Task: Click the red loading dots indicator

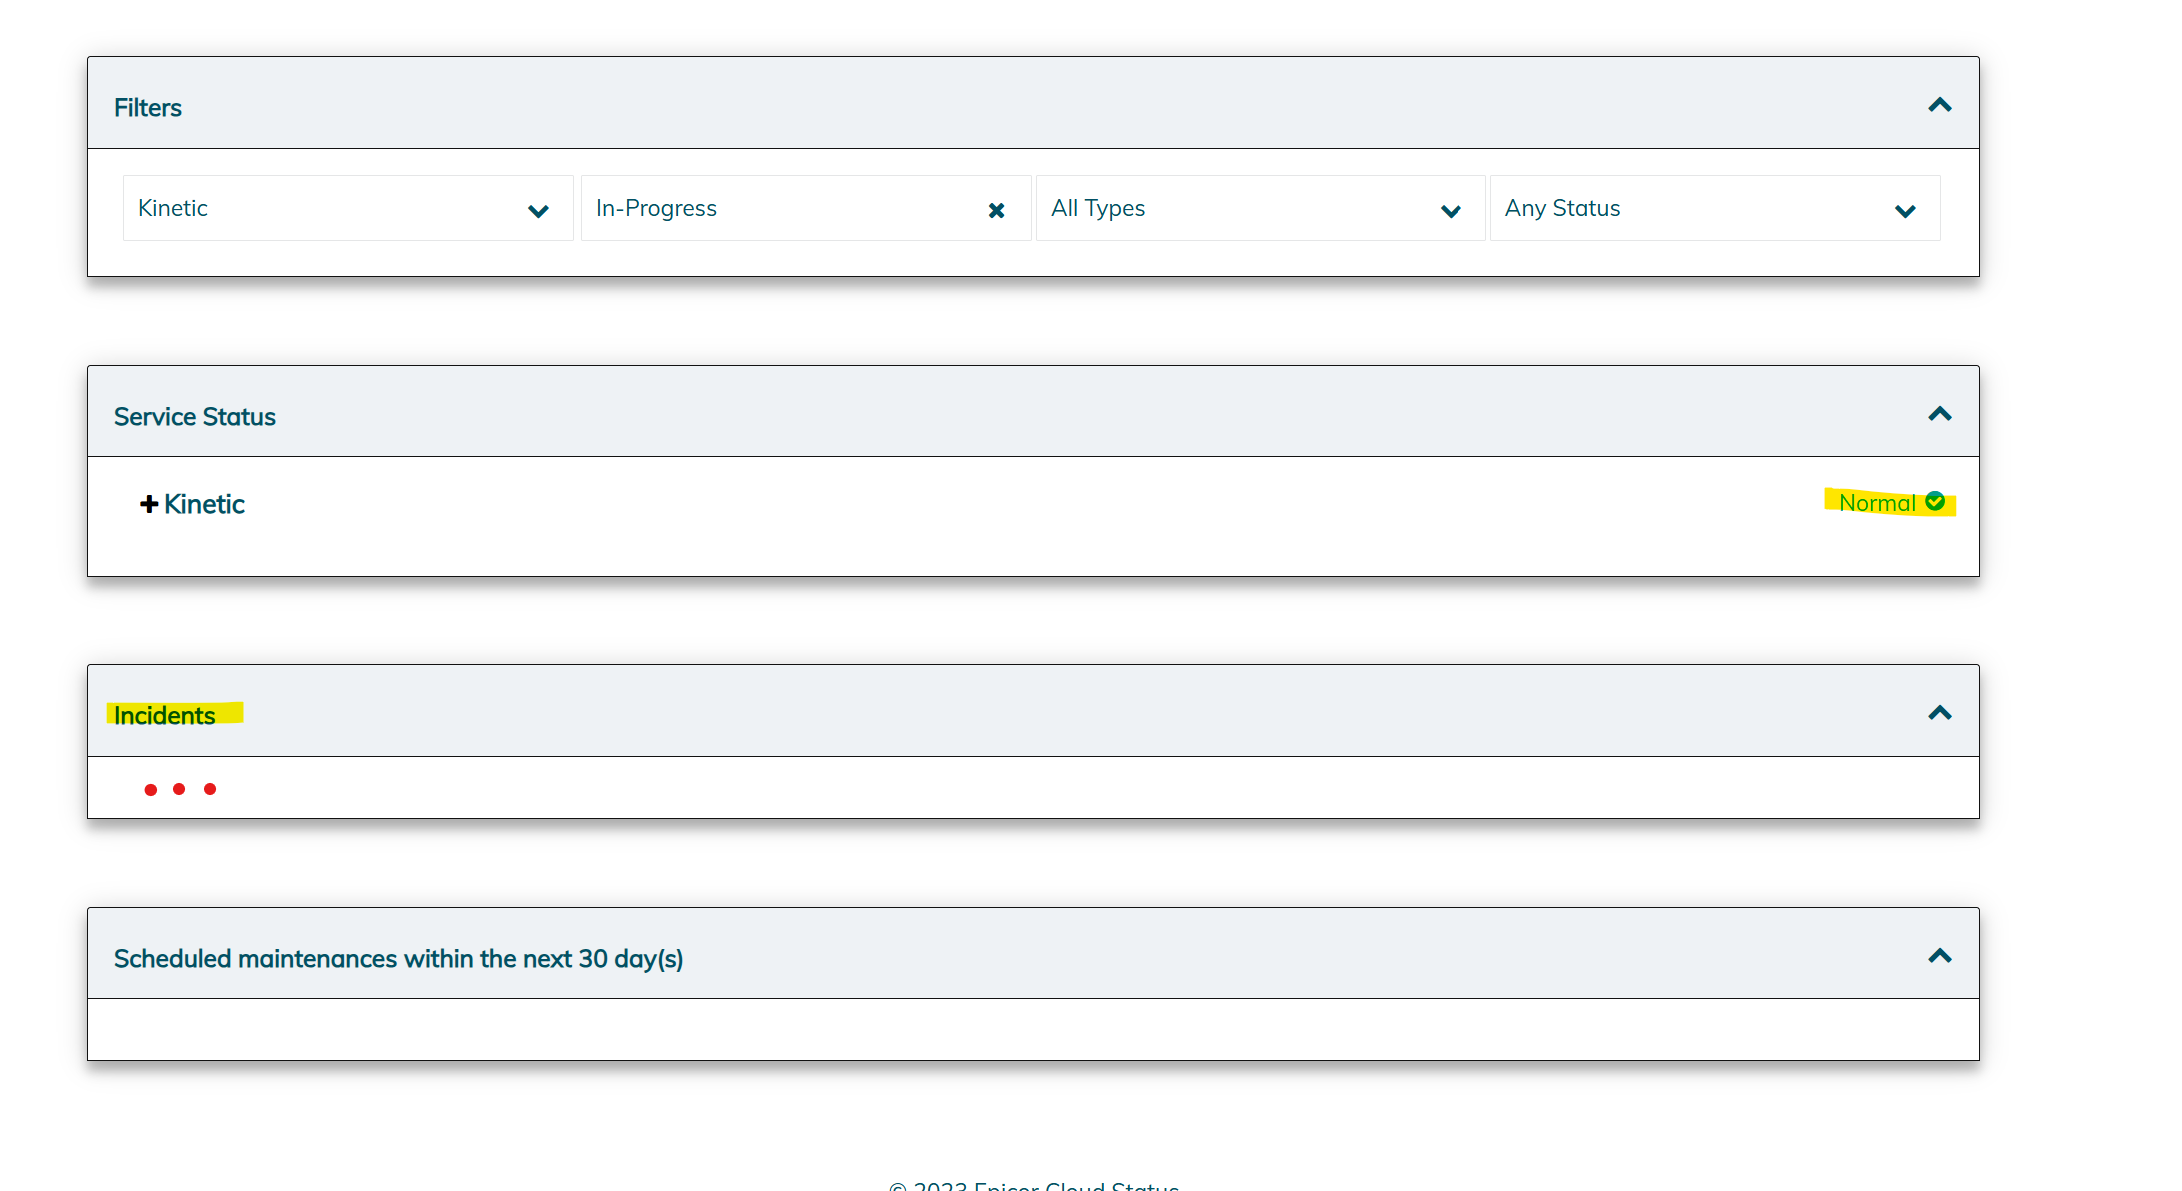Action: pos(180,789)
